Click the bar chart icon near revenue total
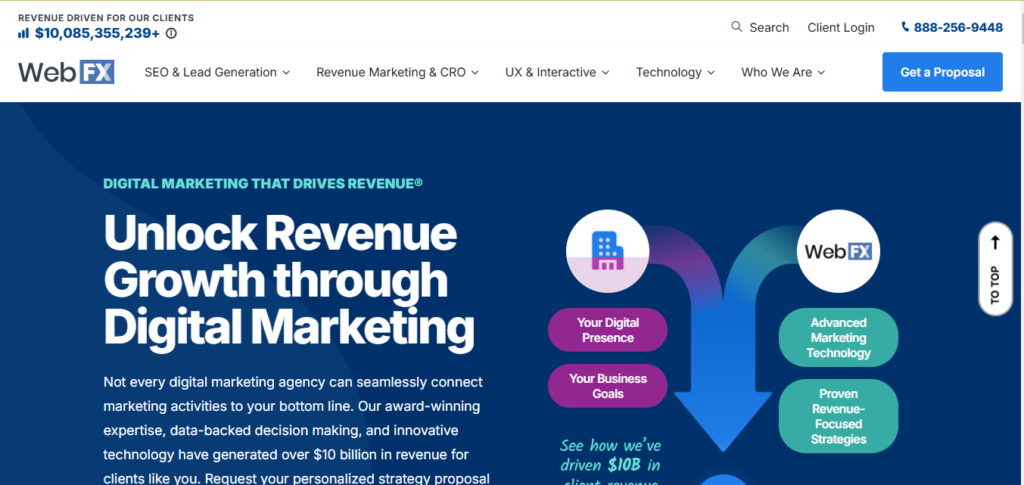 [x=23, y=33]
